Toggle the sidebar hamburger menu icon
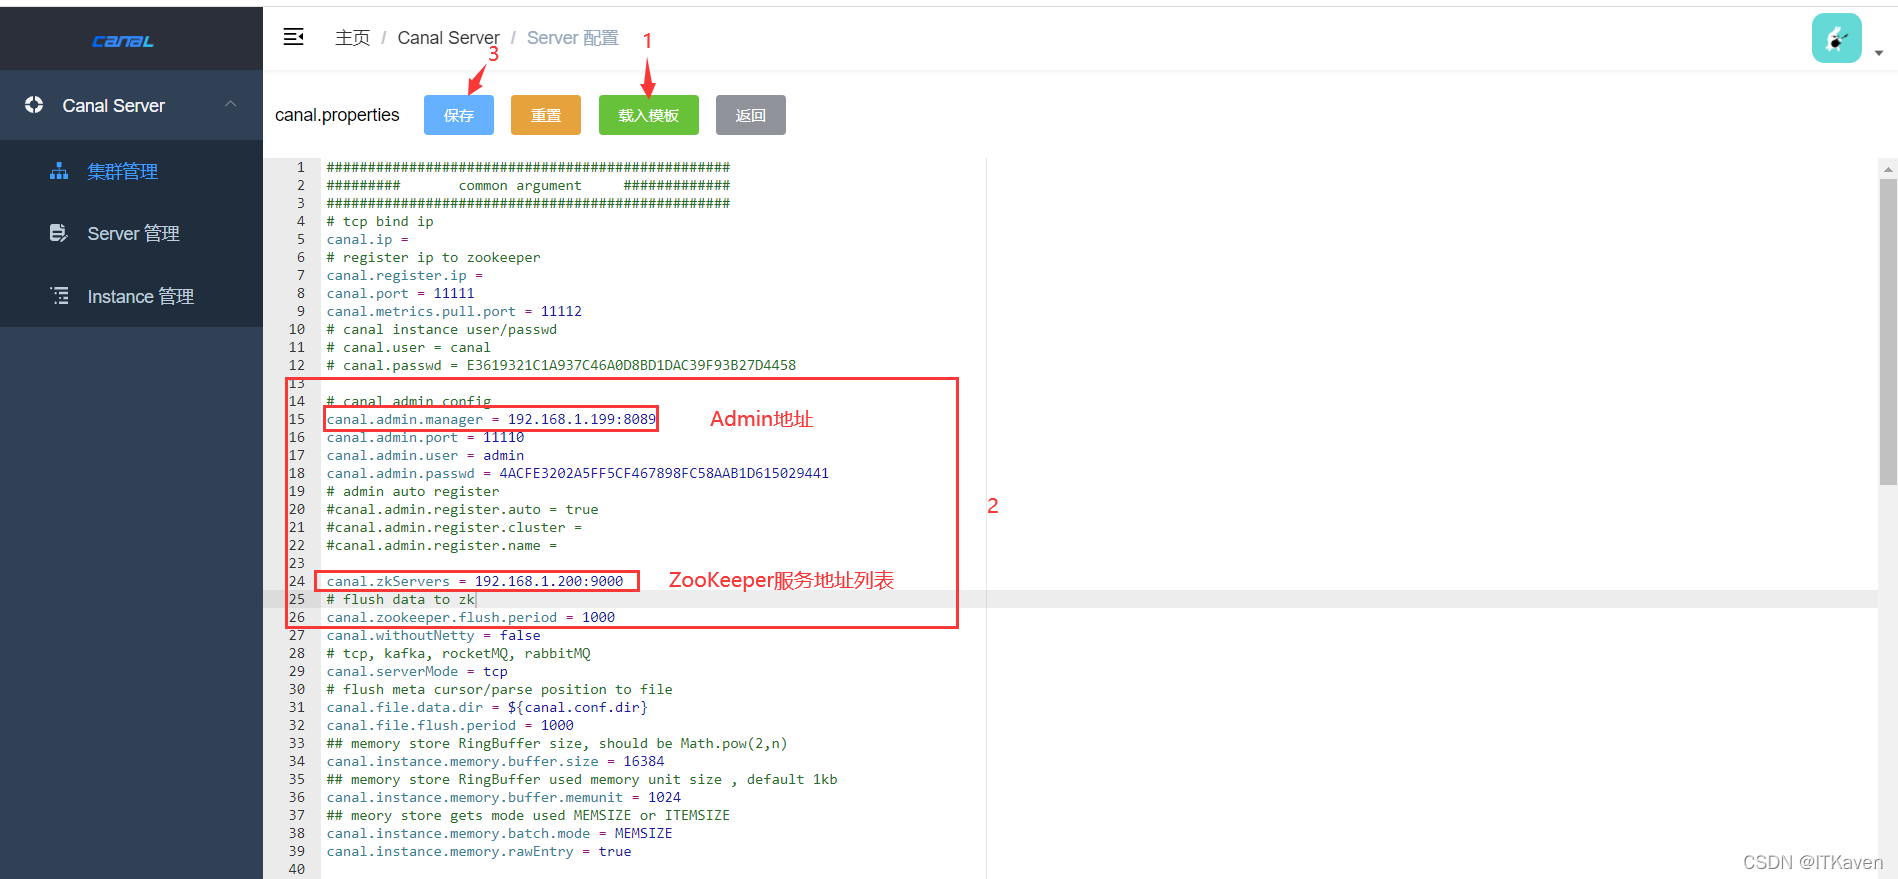The height and width of the screenshot is (879, 1898). click(x=293, y=37)
